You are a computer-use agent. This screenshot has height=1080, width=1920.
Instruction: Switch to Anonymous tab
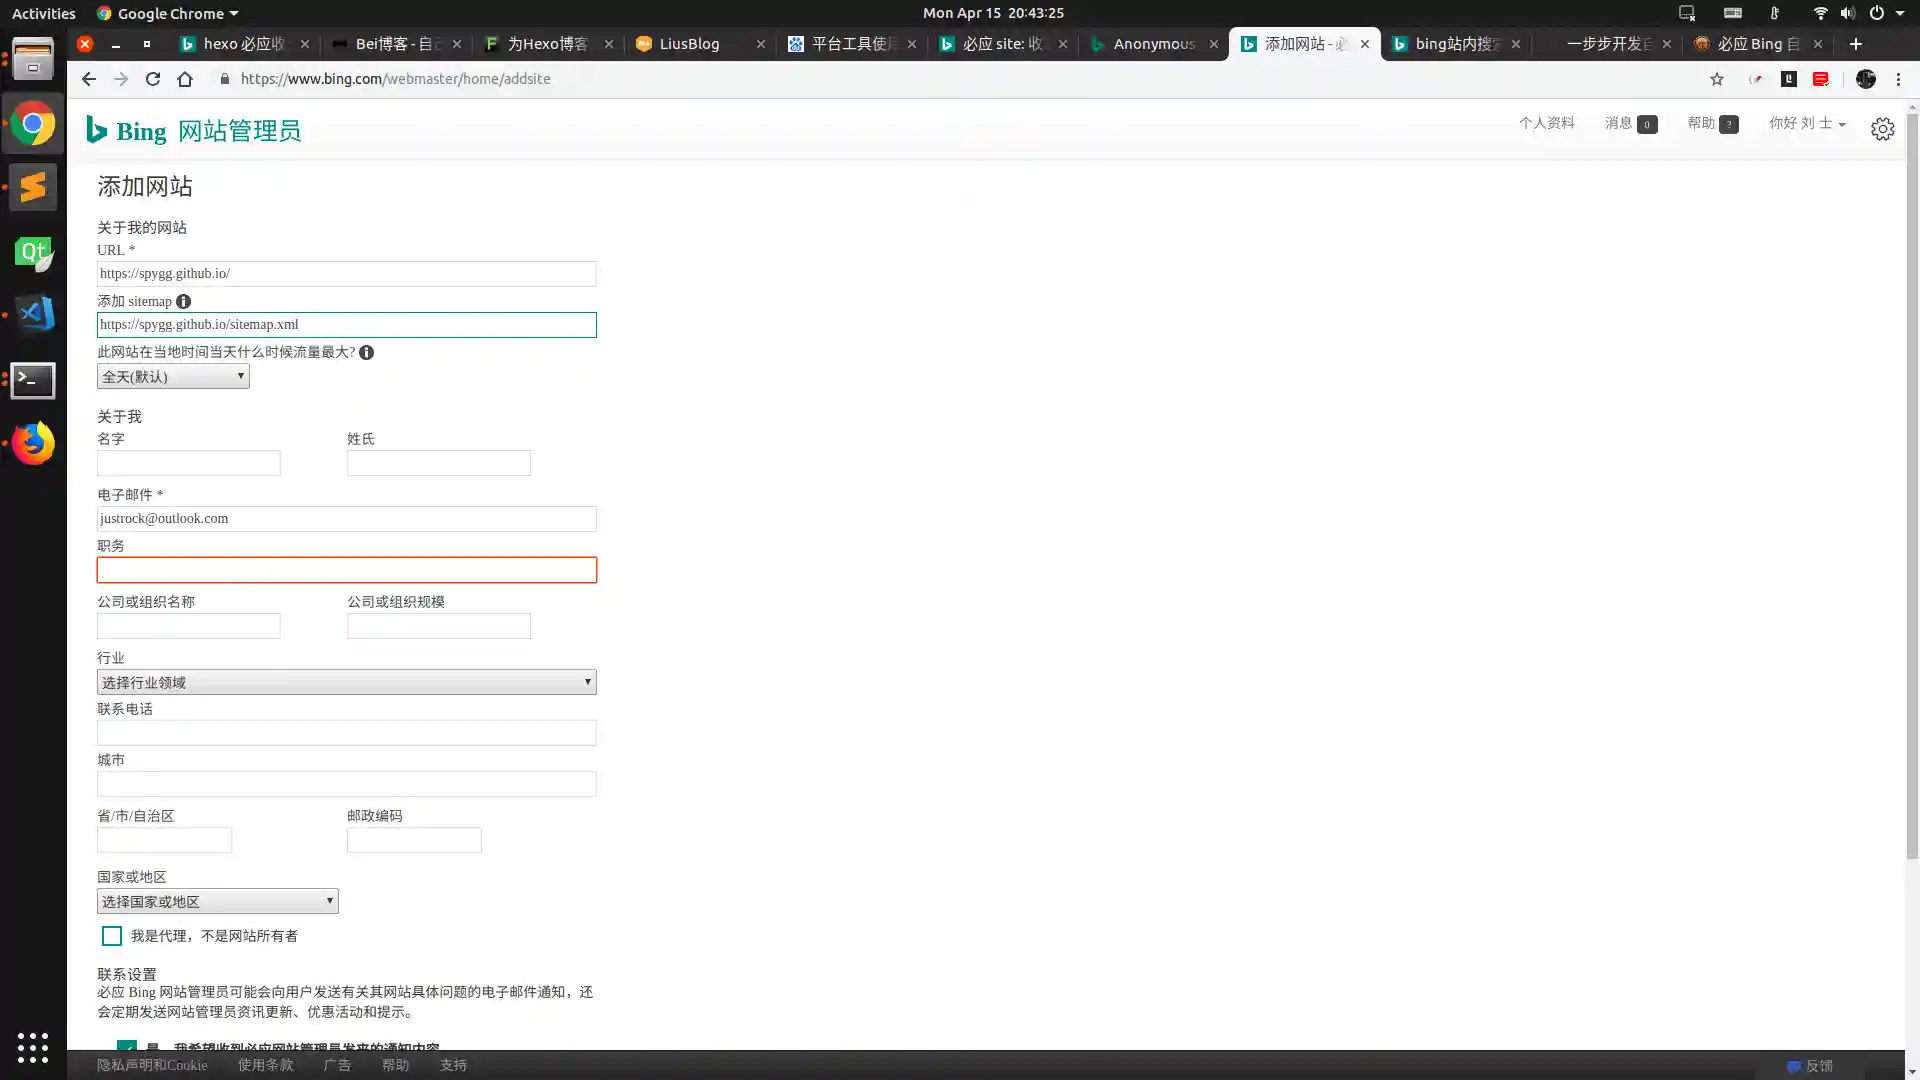pos(1152,44)
